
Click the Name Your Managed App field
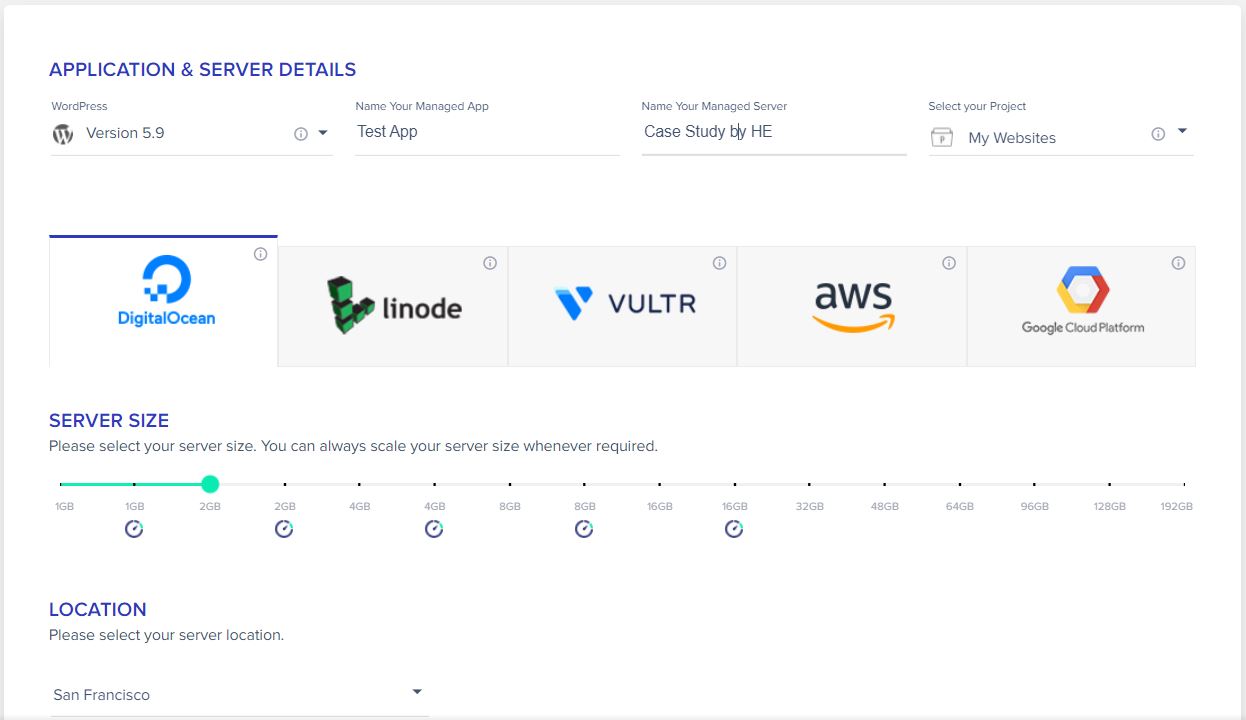pos(487,132)
